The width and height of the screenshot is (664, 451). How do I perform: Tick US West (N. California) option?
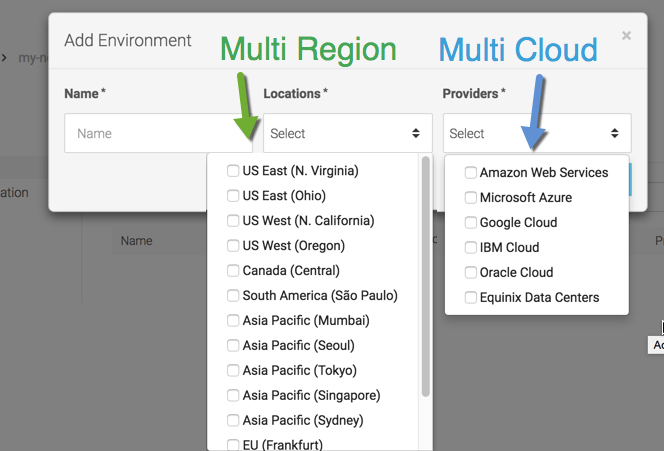coord(233,221)
